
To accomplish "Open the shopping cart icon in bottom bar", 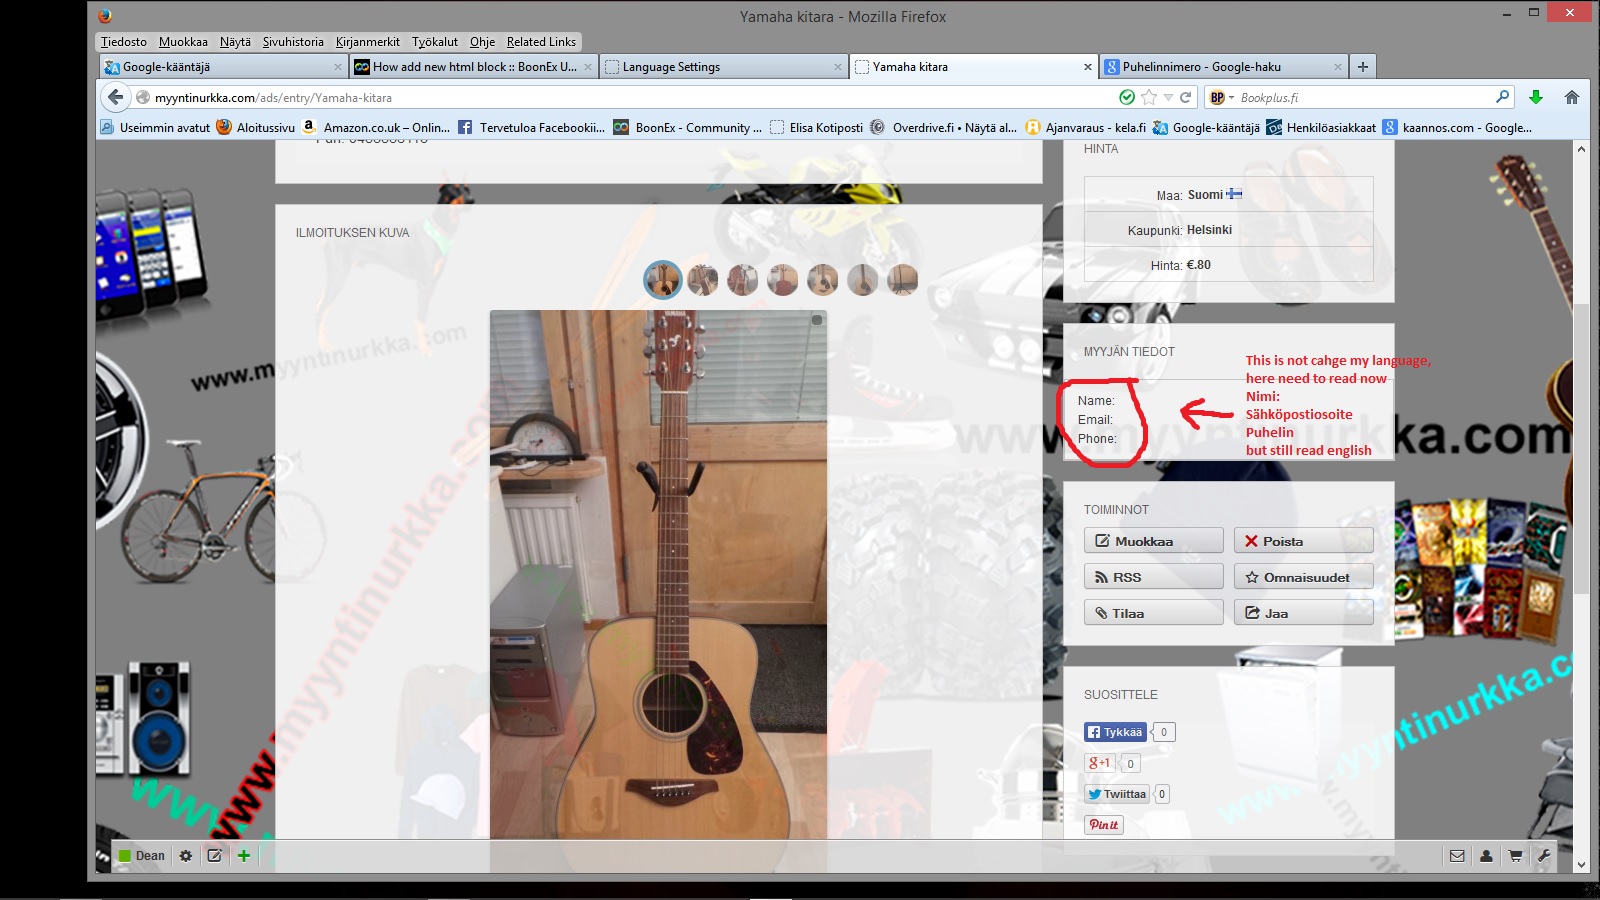I will point(1515,856).
